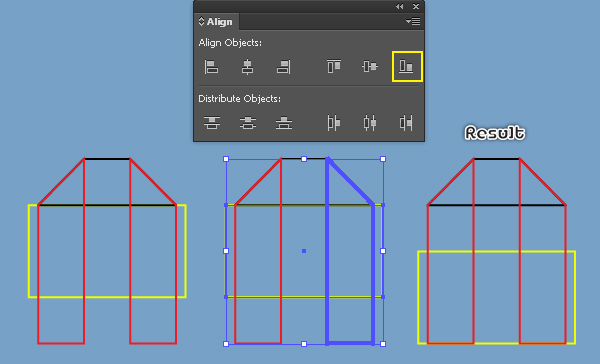Screen dimensions: 600x364
Task: Click Horizontal Align Left icon
Action: tap(211, 67)
